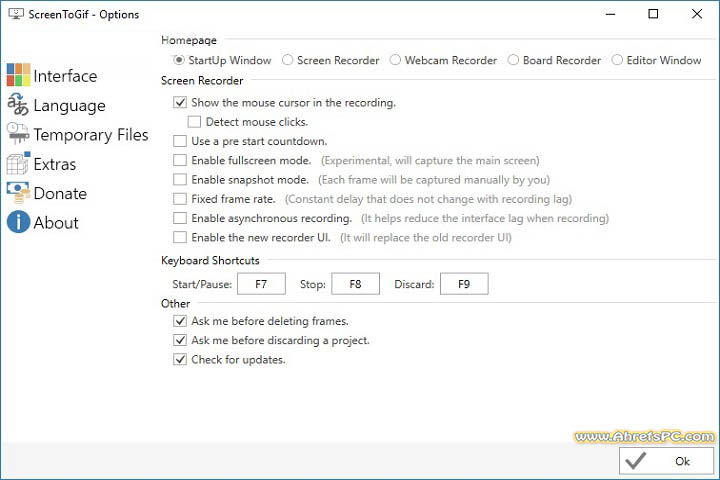Enable the new recorder UI checkbox
This screenshot has height=480, width=720.
coord(180,237)
